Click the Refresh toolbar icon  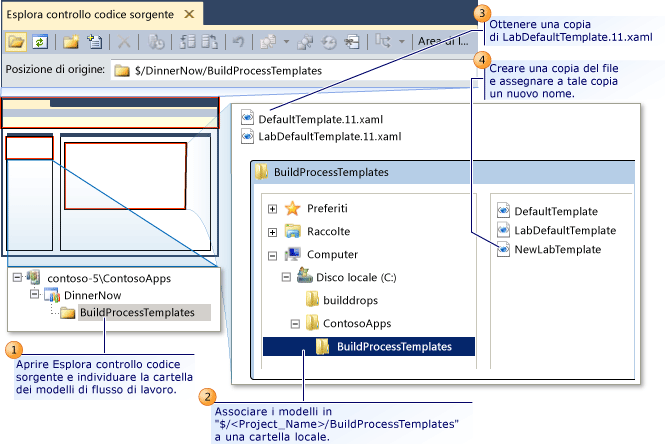coord(39,42)
